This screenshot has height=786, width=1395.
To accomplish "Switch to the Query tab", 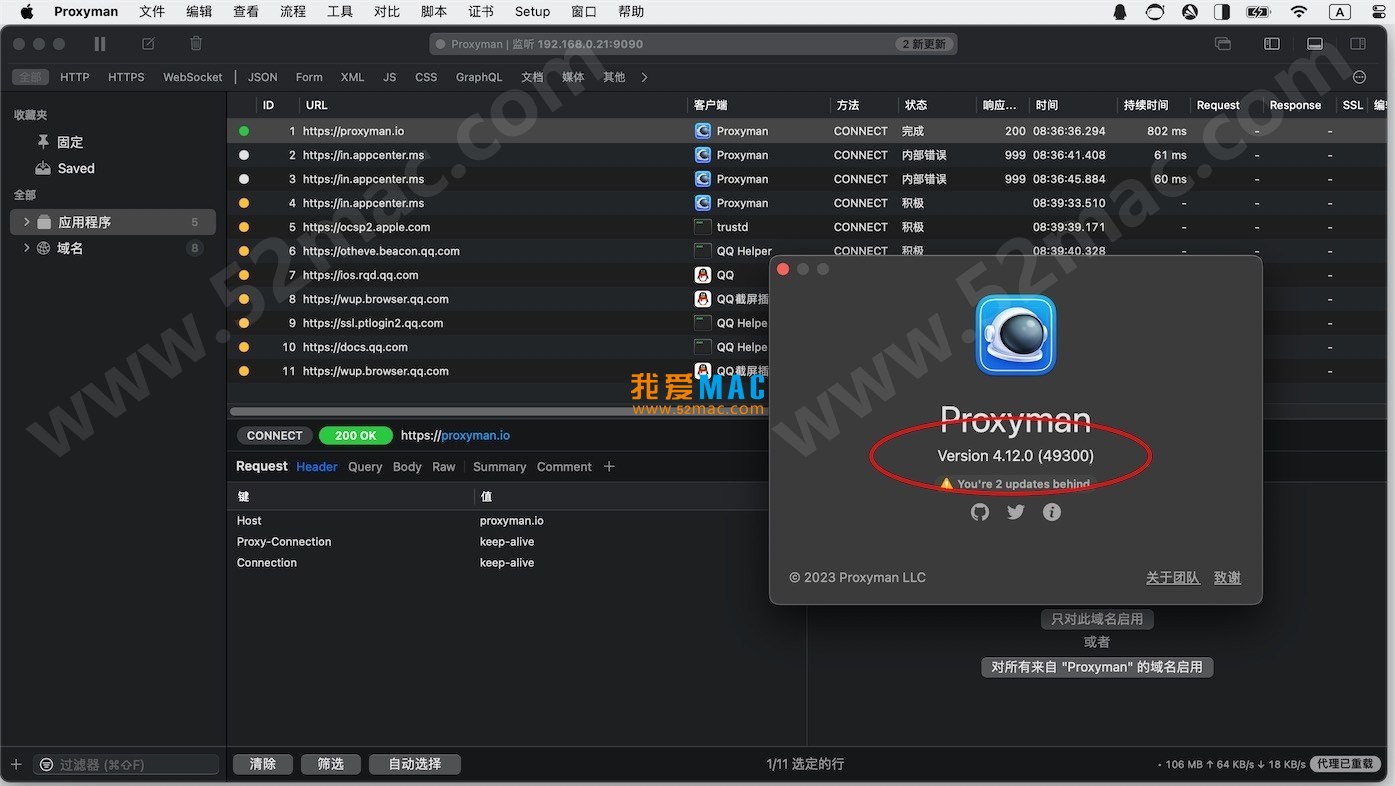I will click(365, 467).
